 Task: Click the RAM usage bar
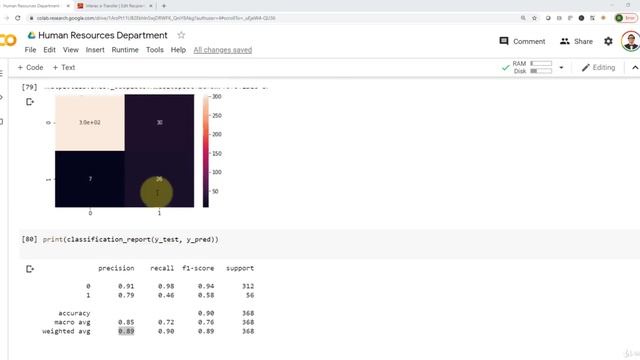point(541,64)
